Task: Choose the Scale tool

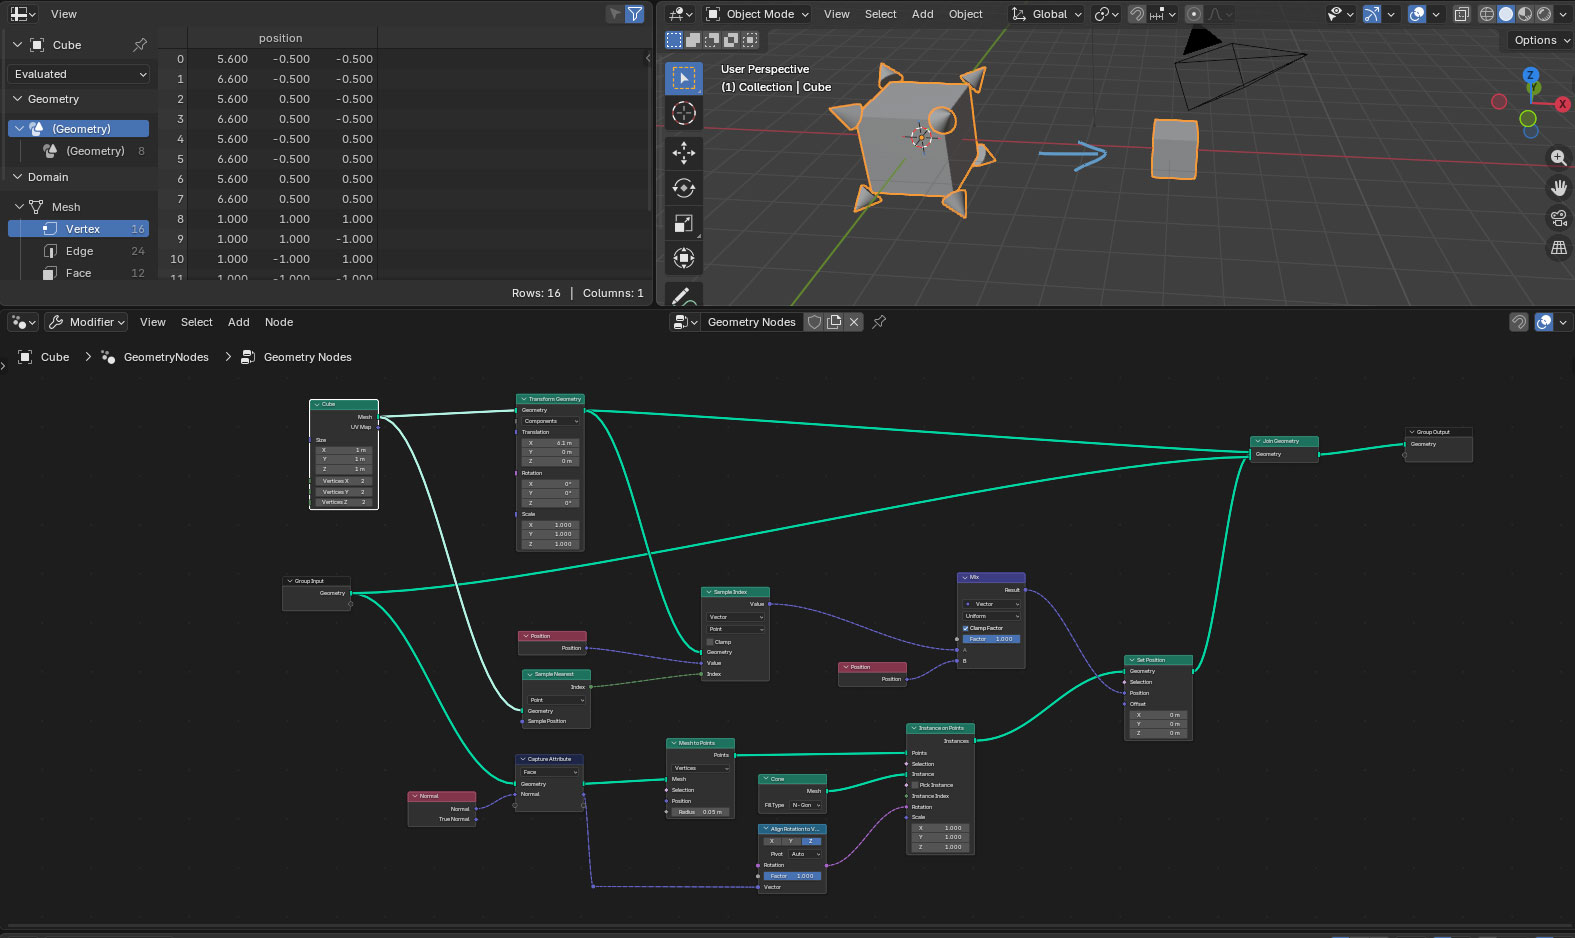Action: click(x=684, y=223)
